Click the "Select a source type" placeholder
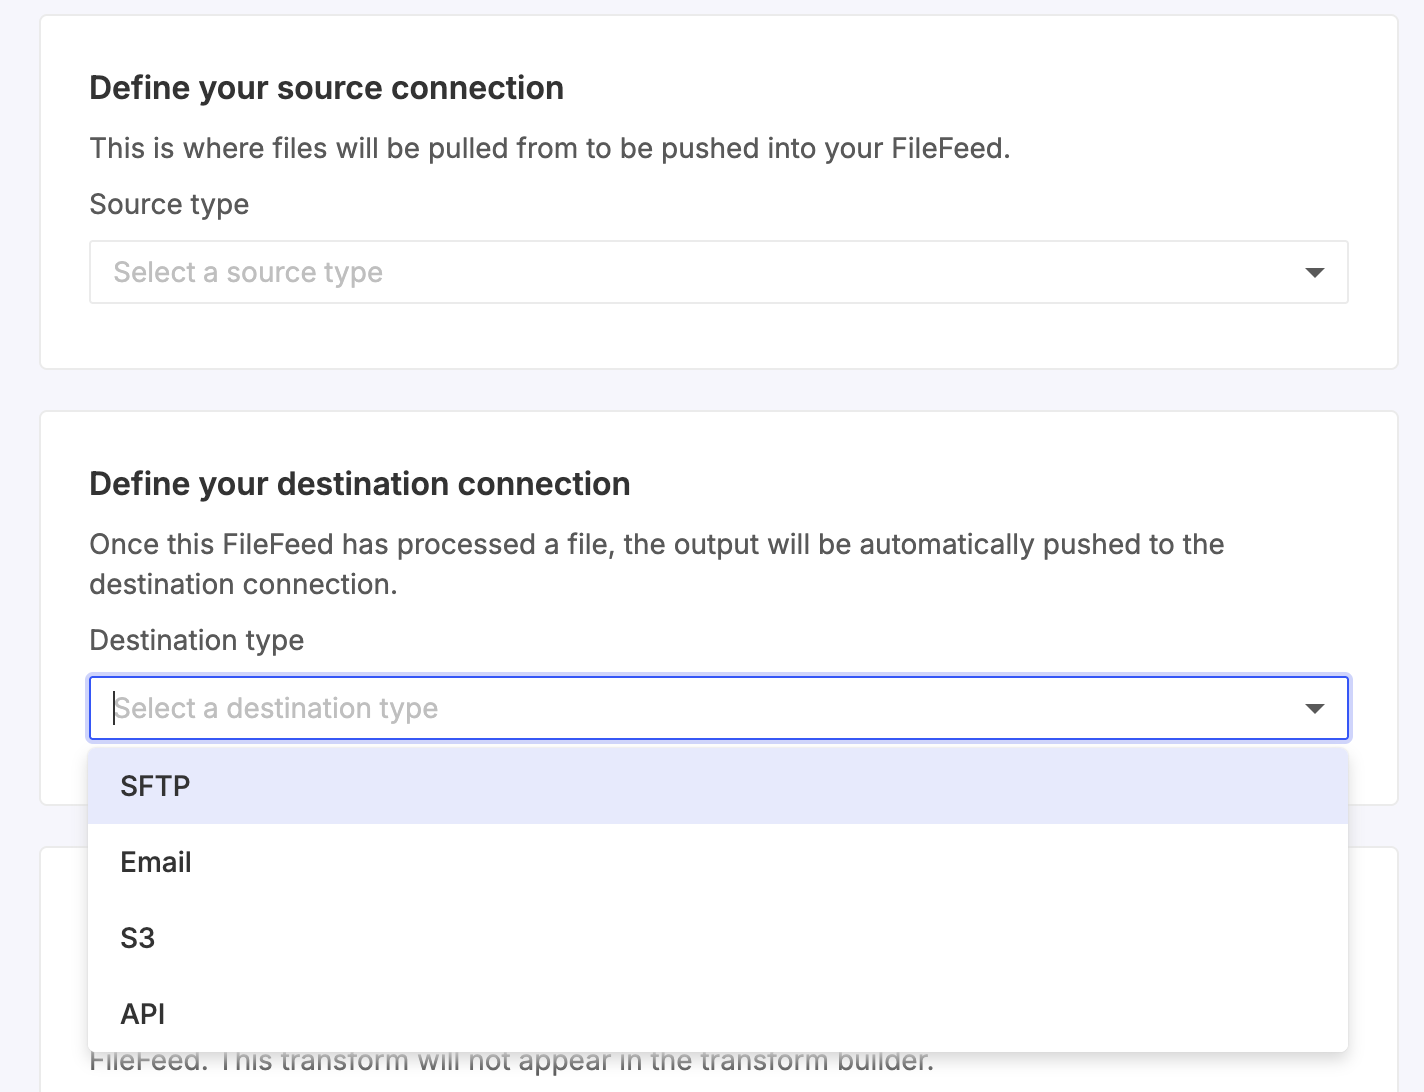Image resolution: width=1424 pixels, height=1092 pixels. click(248, 272)
